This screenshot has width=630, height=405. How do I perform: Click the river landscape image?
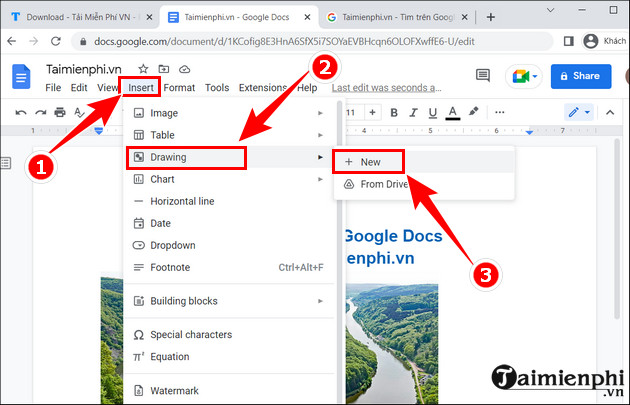pos(392,344)
